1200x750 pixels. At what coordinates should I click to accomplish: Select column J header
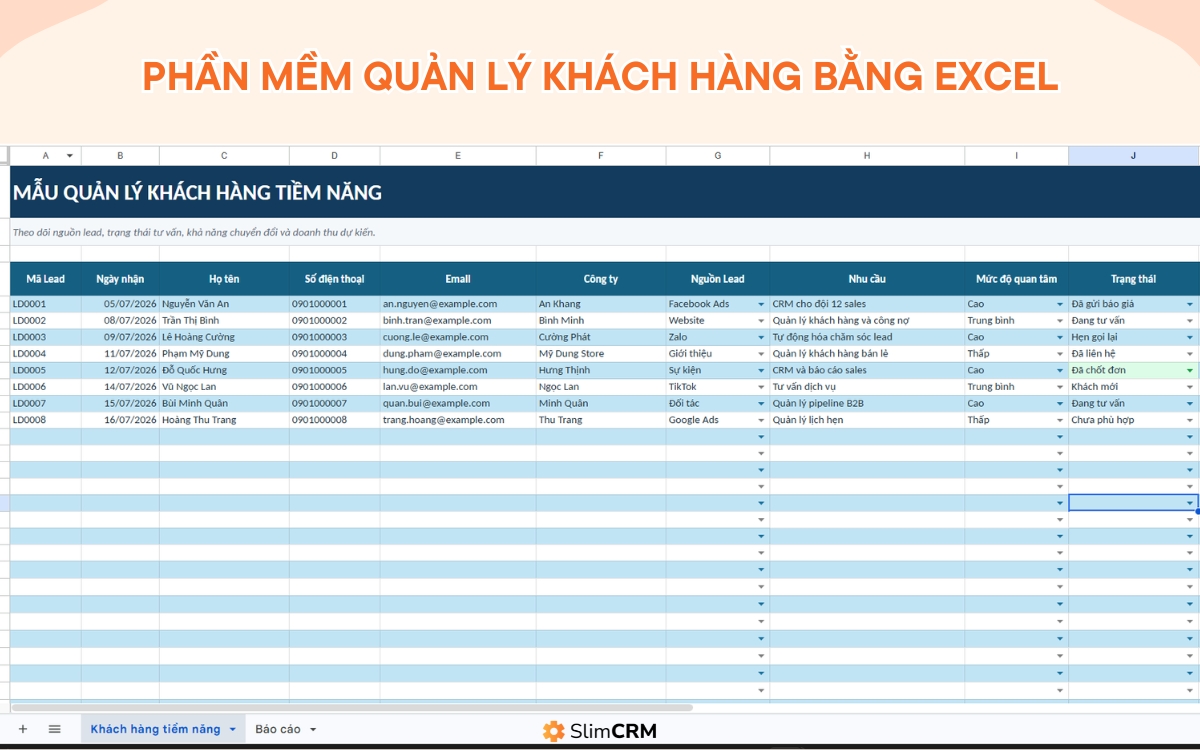[1133, 156]
